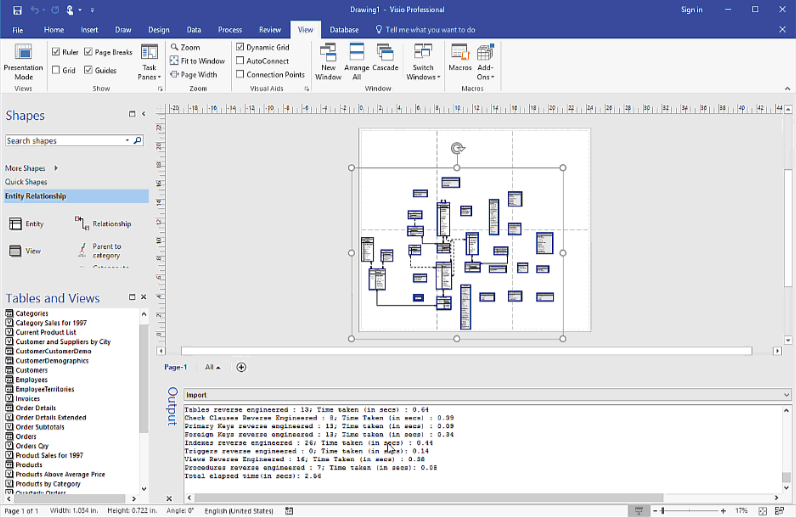Select the Entity Relationship stencil
This screenshot has height=517, width=796.
click(x=76, y=196)
